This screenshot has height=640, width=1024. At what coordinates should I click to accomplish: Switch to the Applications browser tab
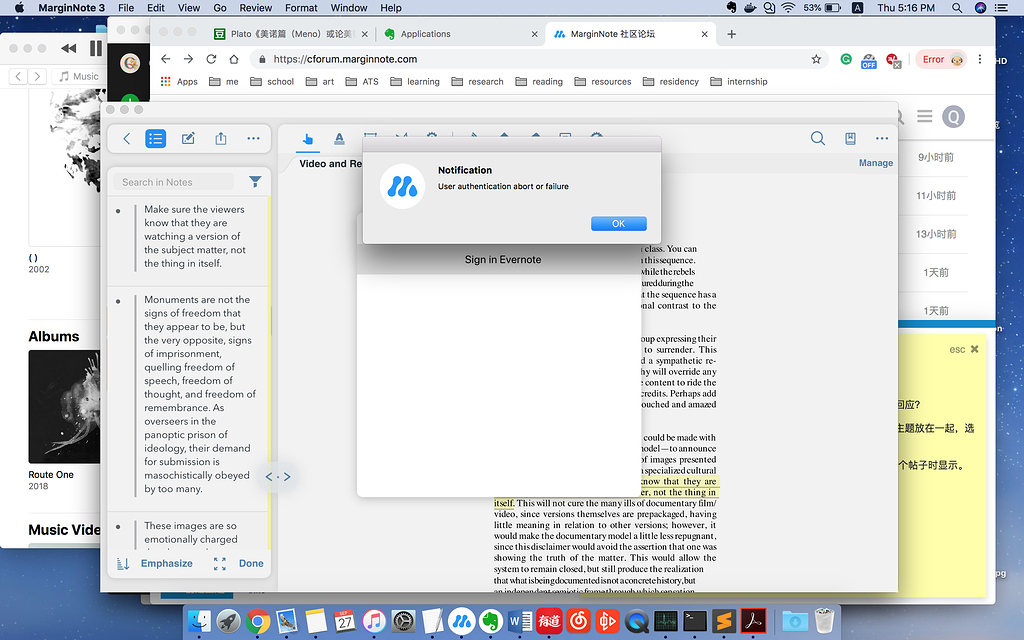click(425, 34)
